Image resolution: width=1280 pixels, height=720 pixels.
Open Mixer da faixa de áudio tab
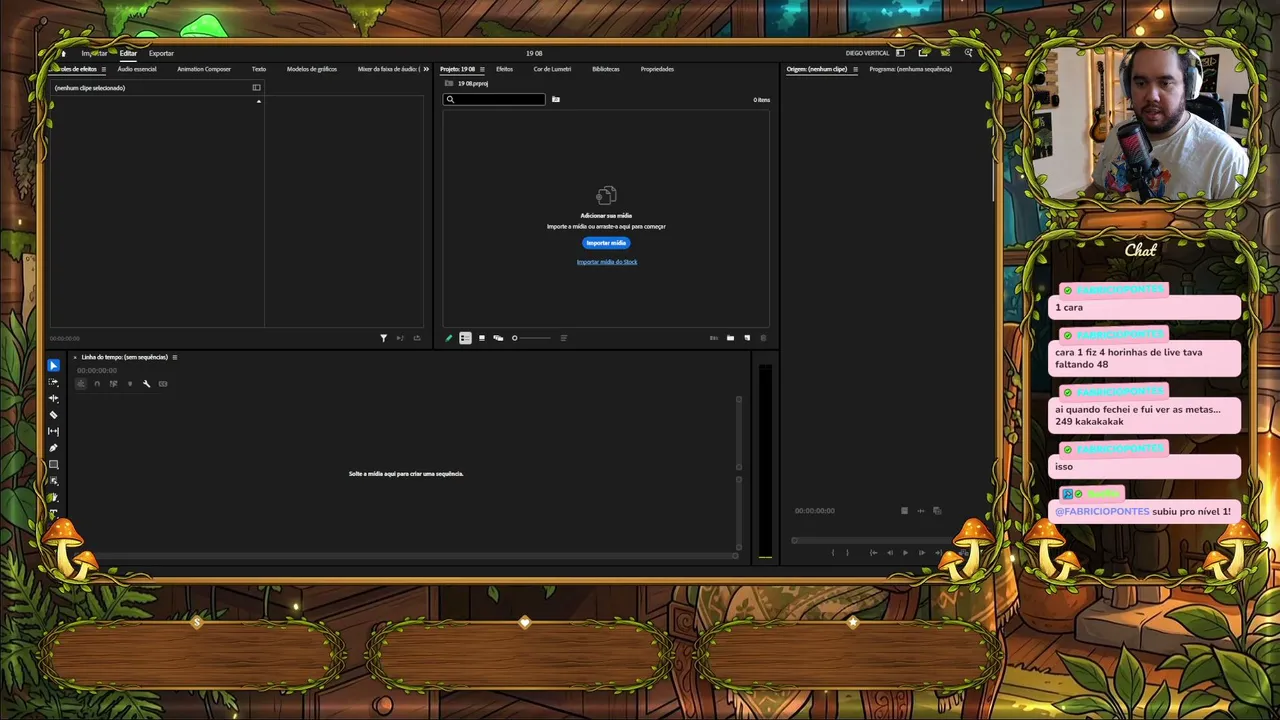coord(388,69)
